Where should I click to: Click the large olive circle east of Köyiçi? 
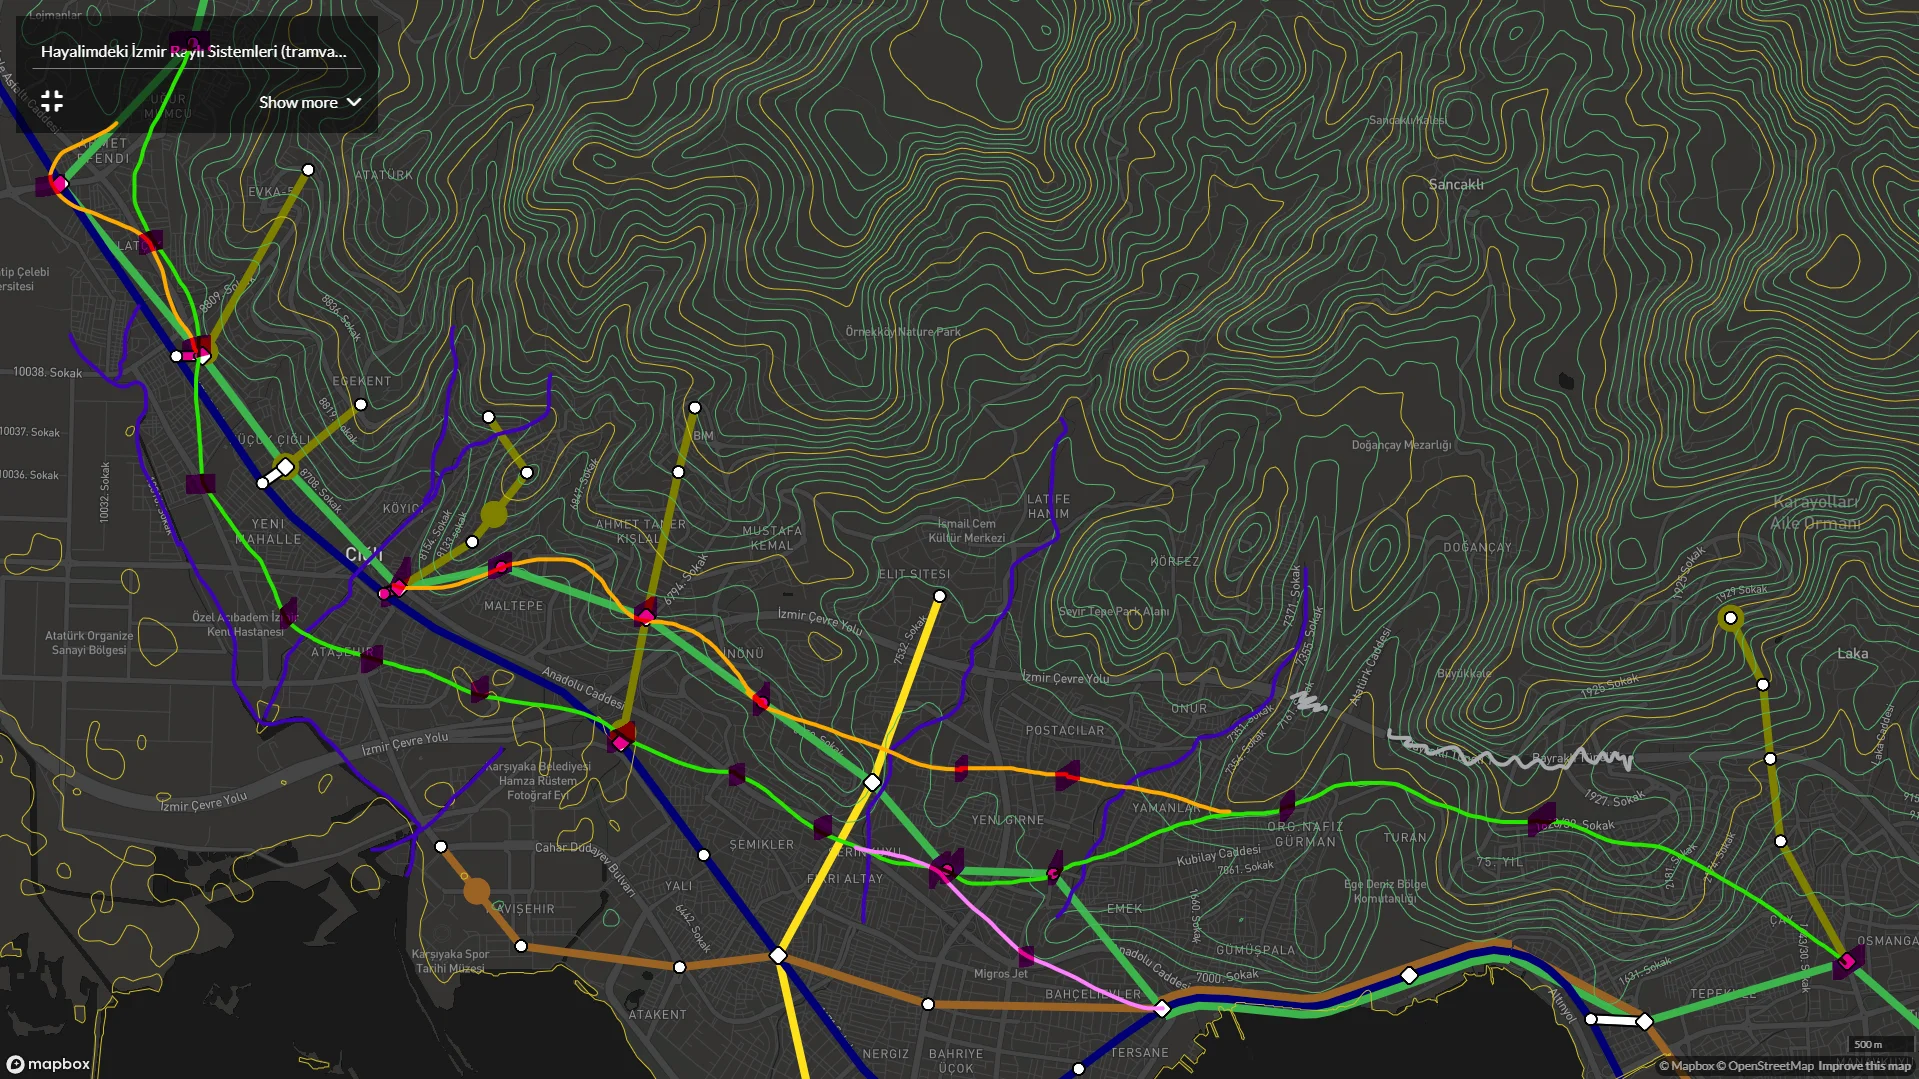[x=494, y=515]
